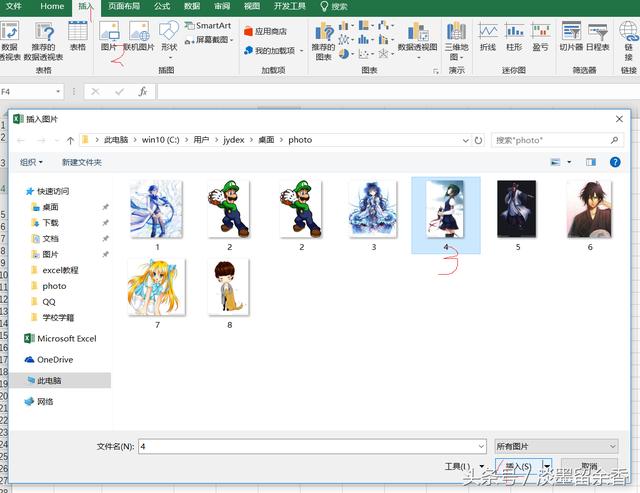Screen dimensions: 640x493
Task: Click the up-arrow navigation icon in the dialog
Action: 70,140
